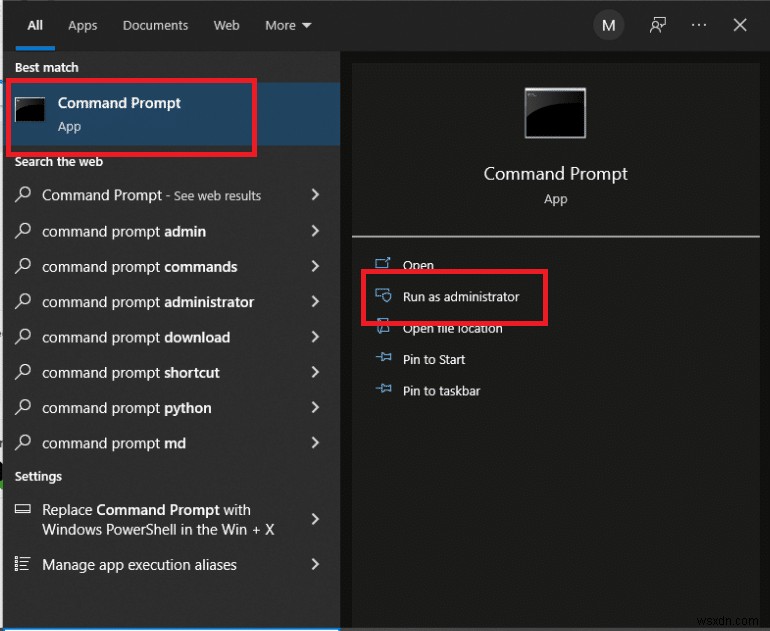Screen dimensions: 770x631
Task: Search web for command prompt python
Action: [127, 408]
